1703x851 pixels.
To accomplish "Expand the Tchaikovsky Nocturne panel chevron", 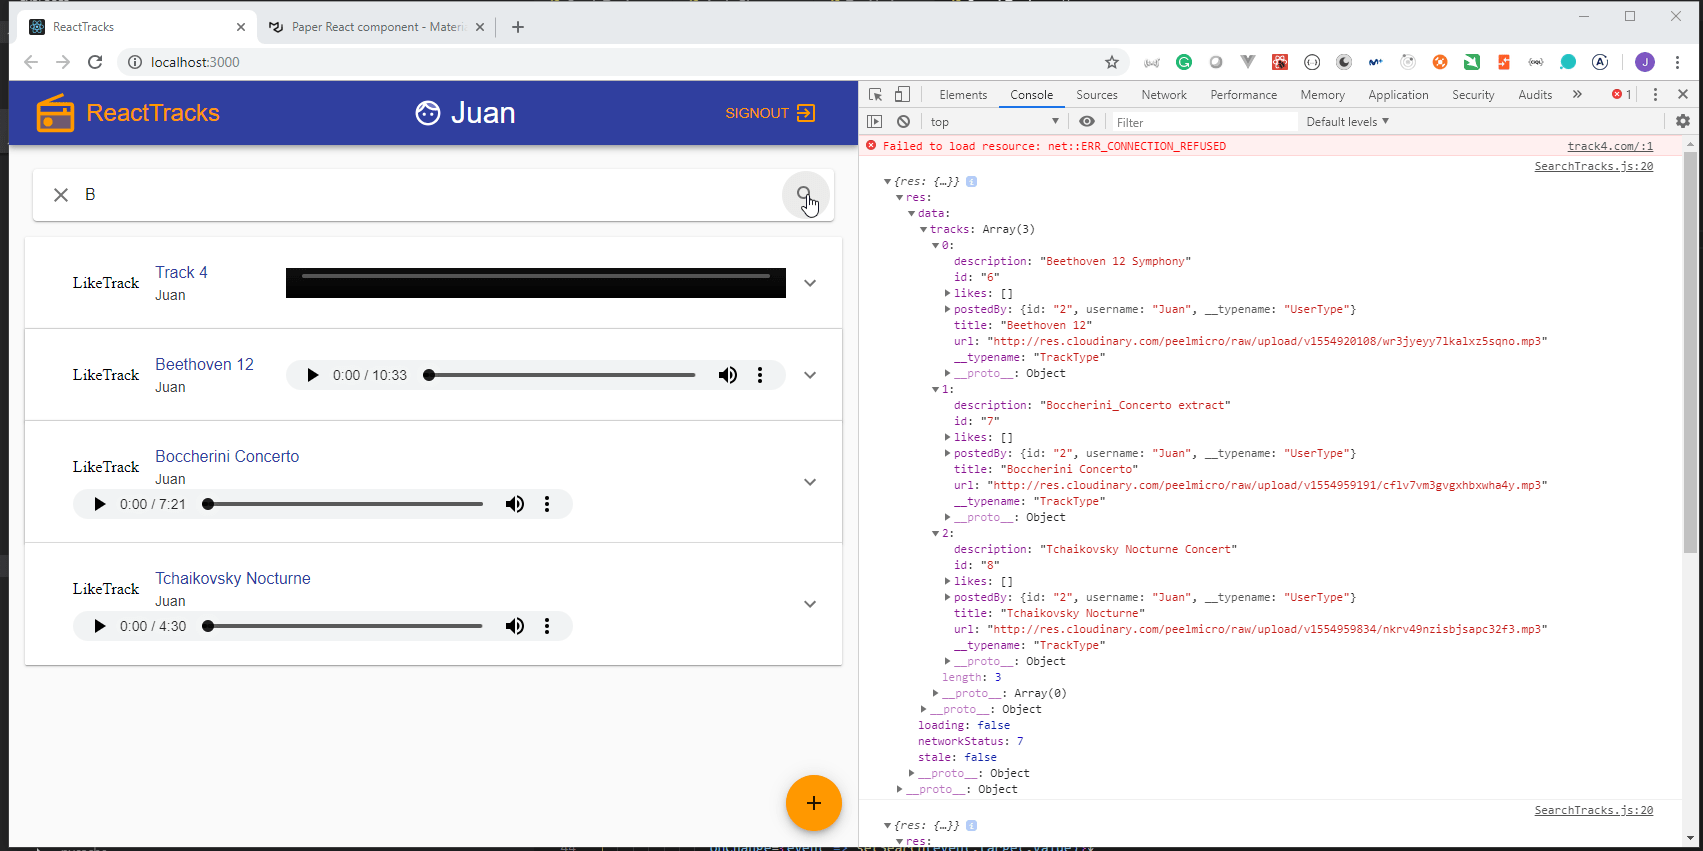I will [810, 604].
